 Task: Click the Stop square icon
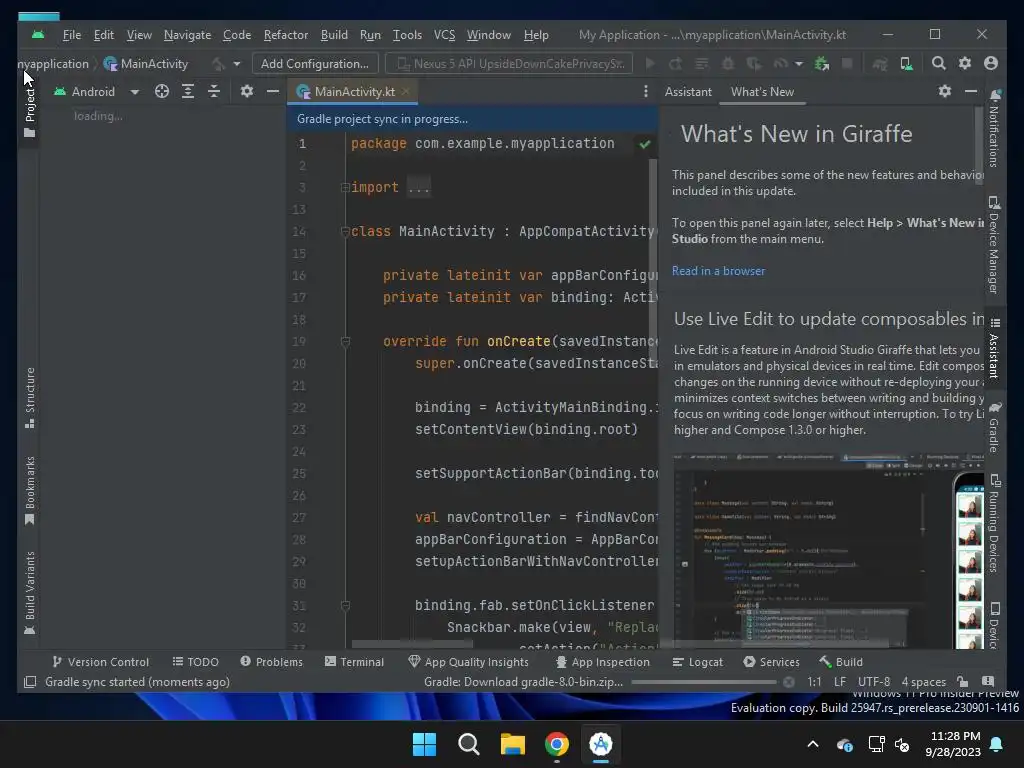click(x=847, y=63)
